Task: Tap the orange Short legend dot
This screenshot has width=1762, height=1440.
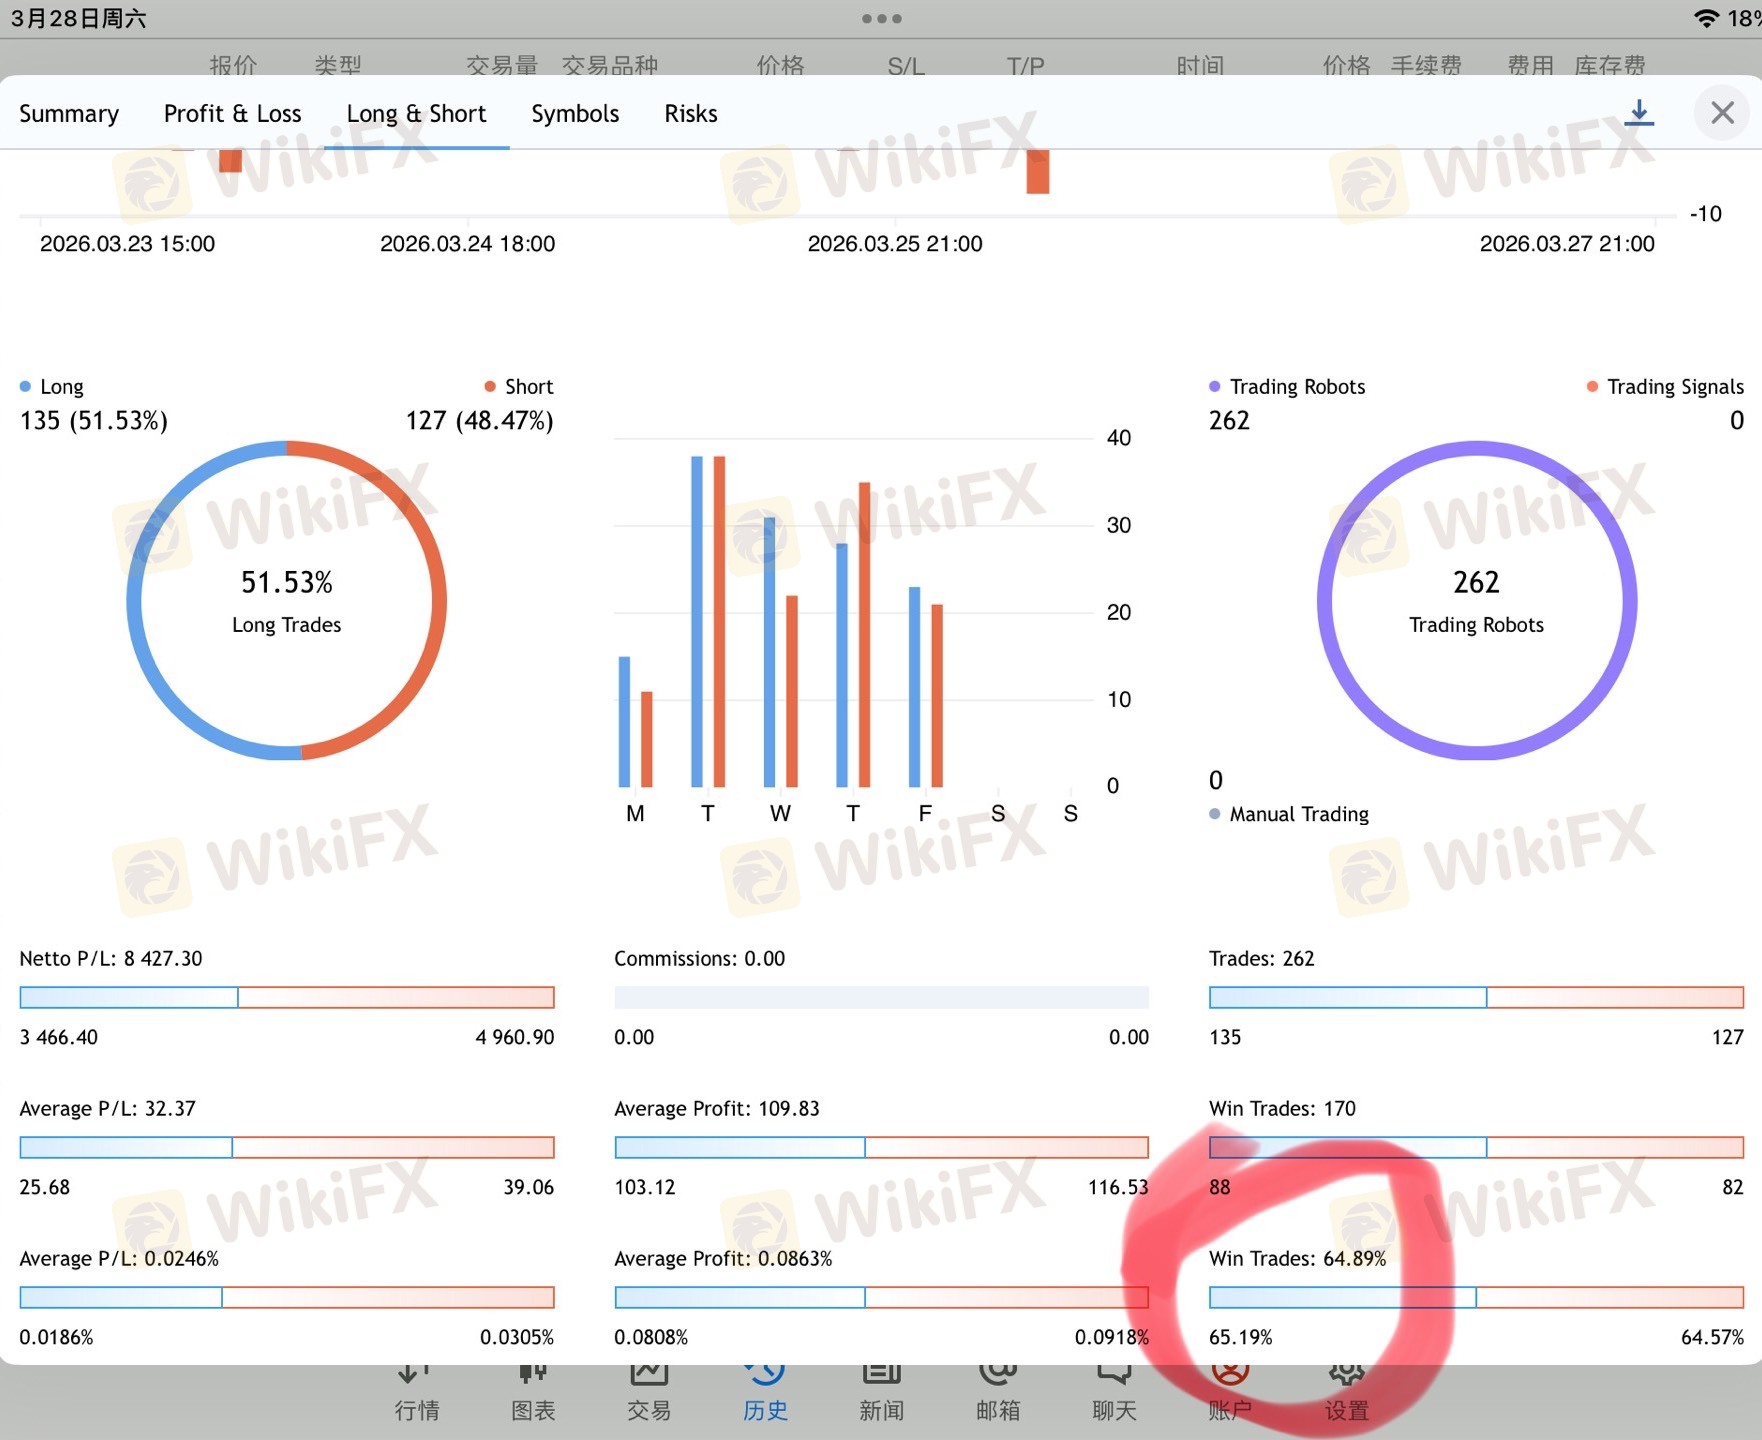Action: click(490, 386)
